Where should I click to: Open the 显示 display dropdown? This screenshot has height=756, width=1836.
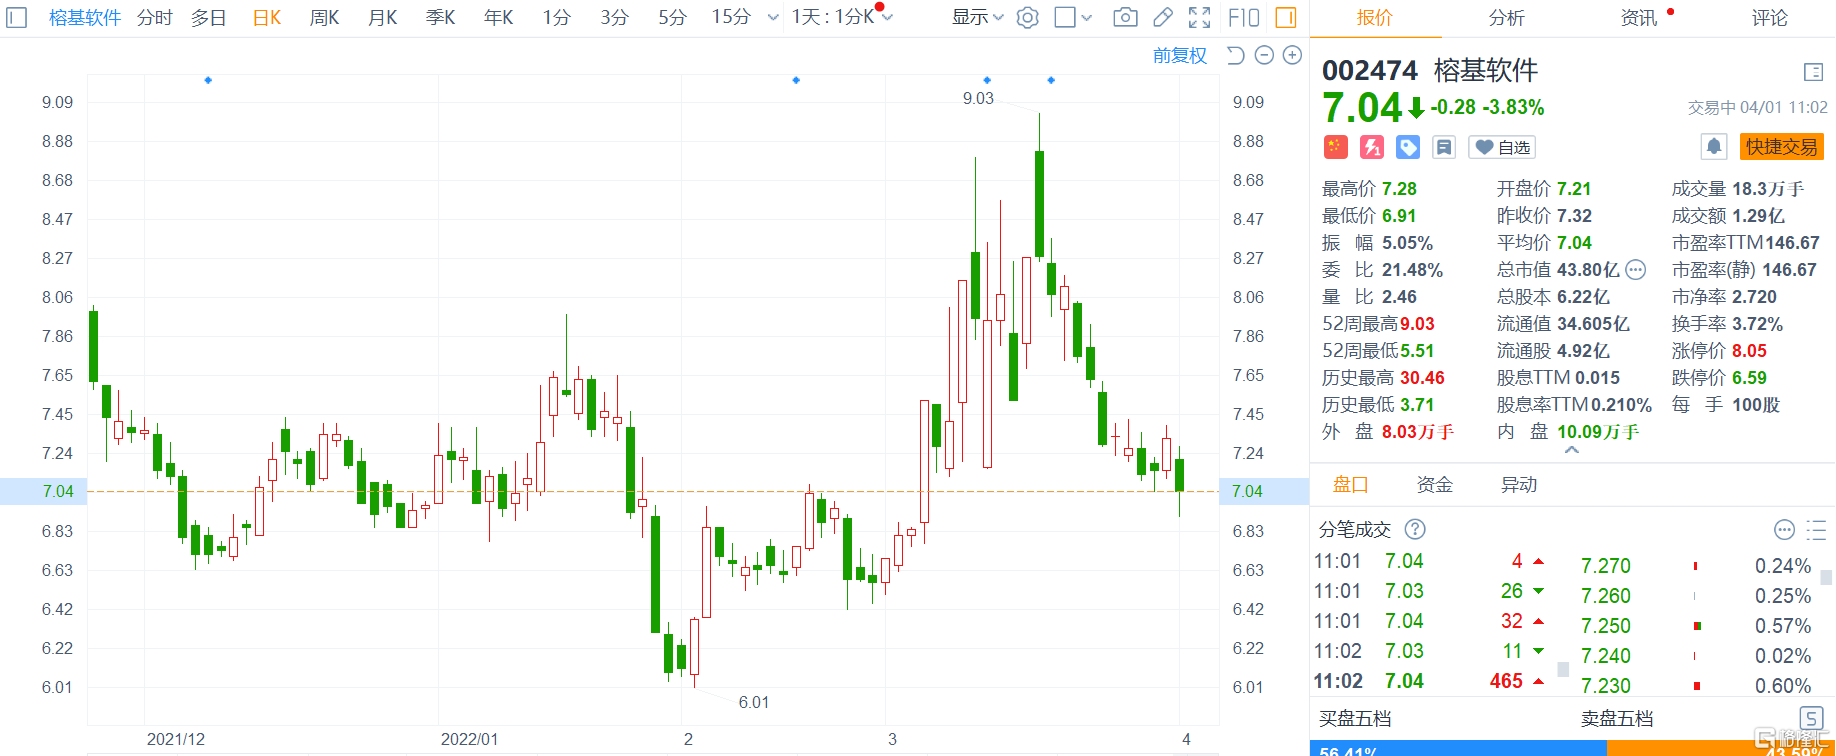click(x=978, y=17)
